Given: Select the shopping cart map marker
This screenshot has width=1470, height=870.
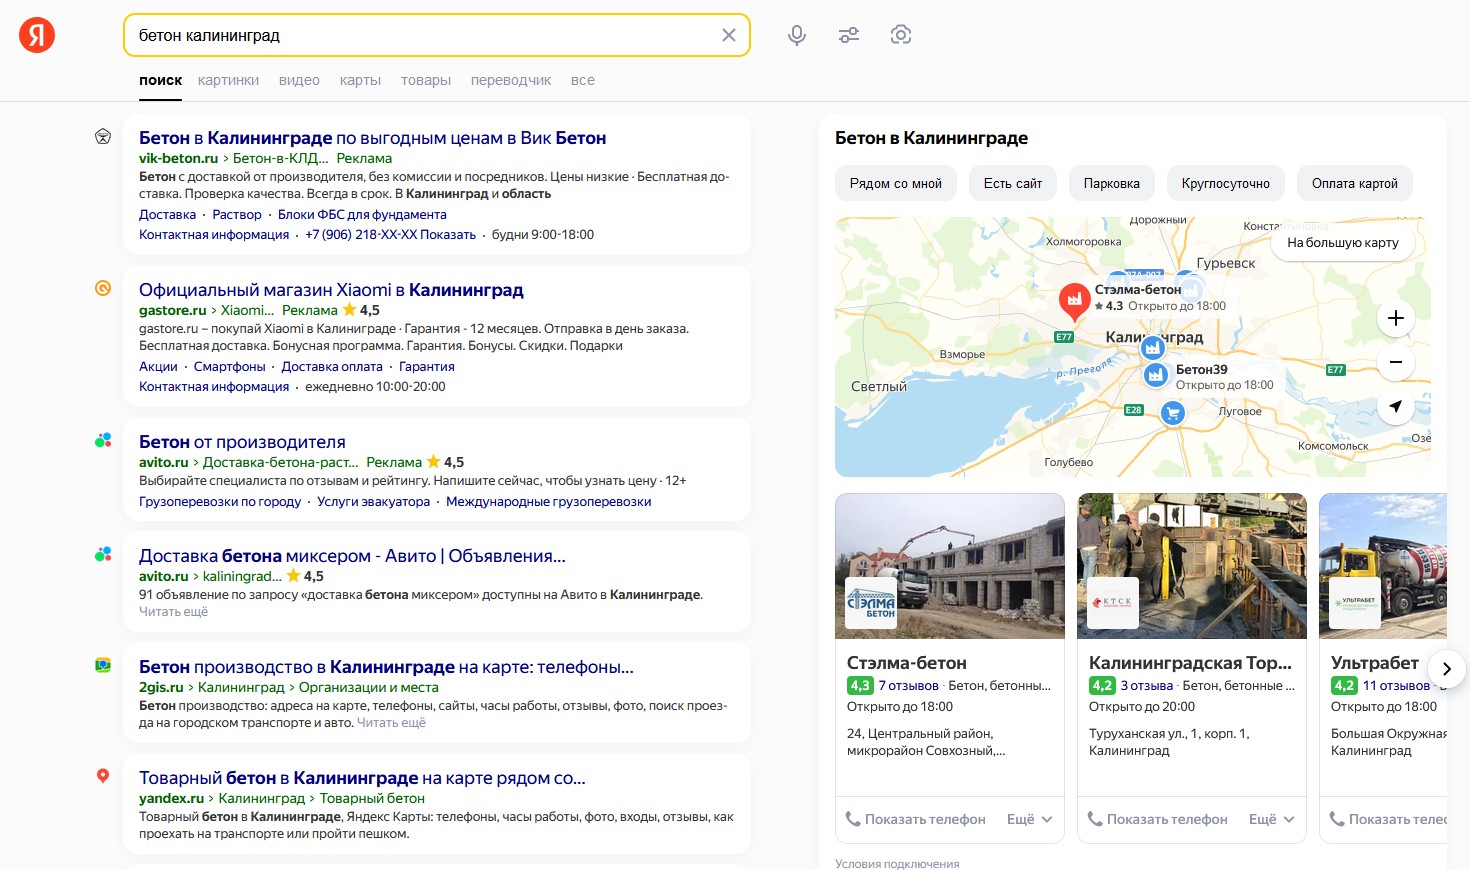Looking at the screenshot, I should click(1173, 412).
